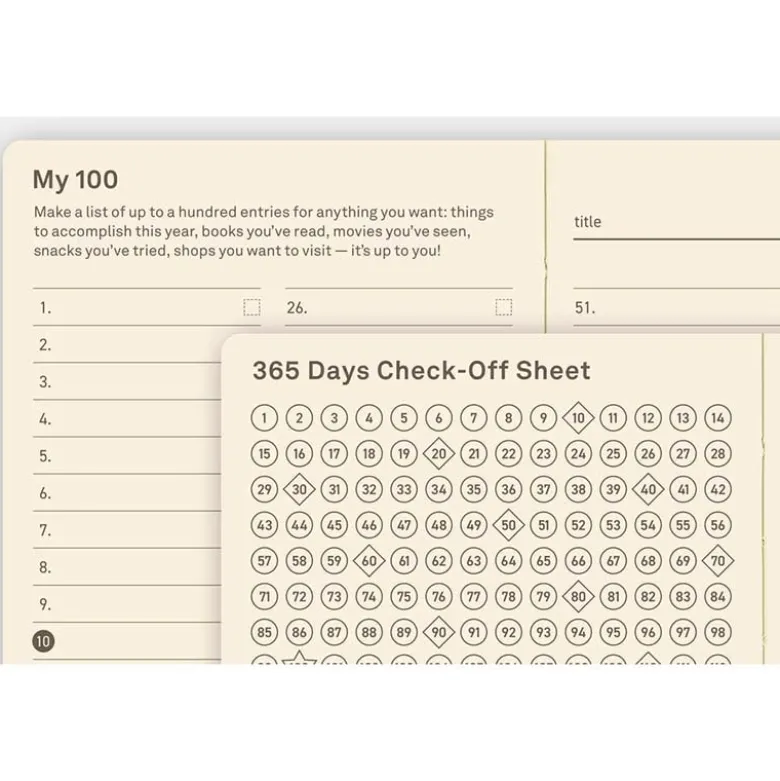
Task: Check off day 14 circle
Action: coord(717,417)
